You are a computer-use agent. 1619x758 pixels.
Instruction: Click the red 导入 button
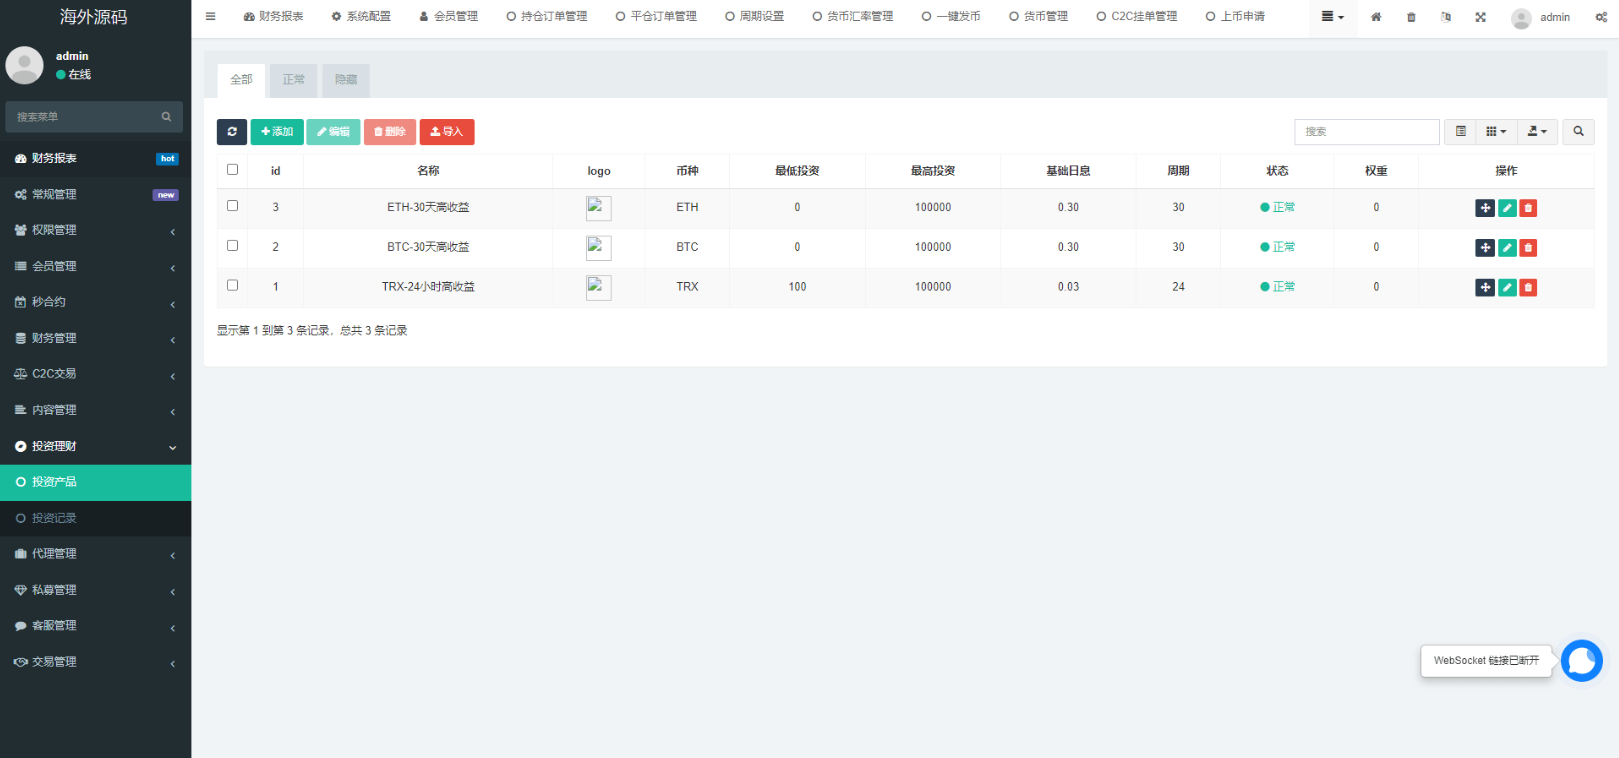447,132
